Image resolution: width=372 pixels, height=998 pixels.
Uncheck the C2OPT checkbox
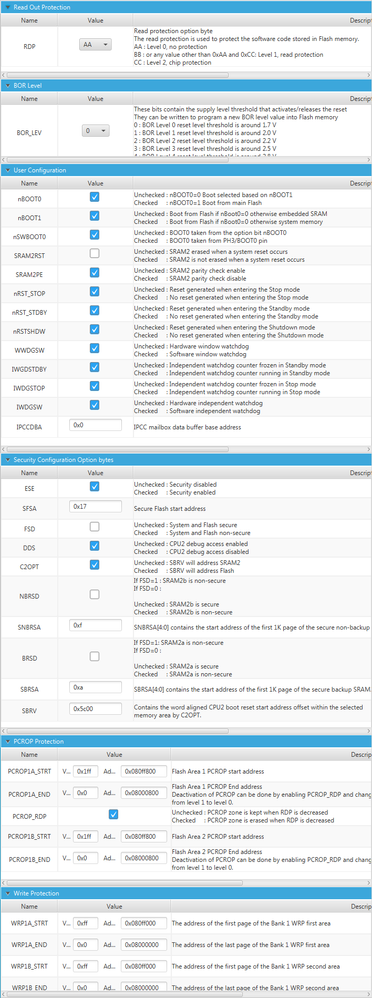point(94,565)
